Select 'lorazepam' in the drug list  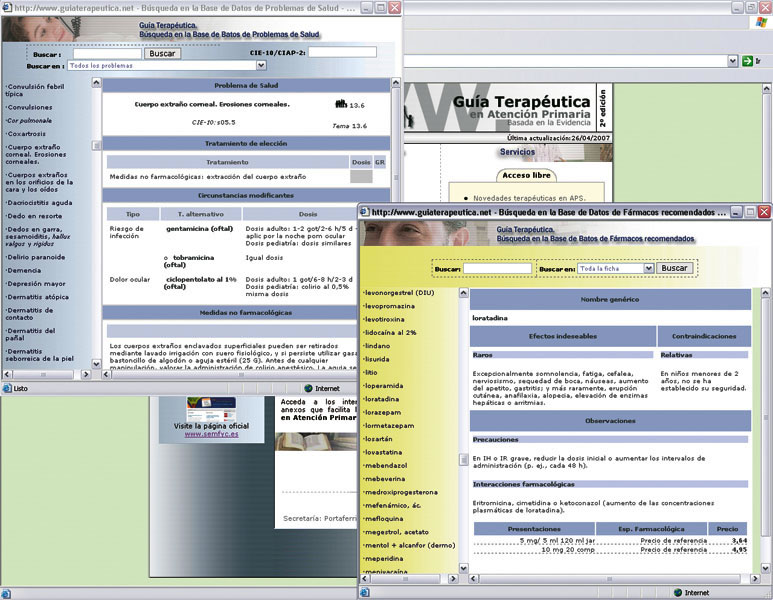pyautogui.click(x=382, y=413)
